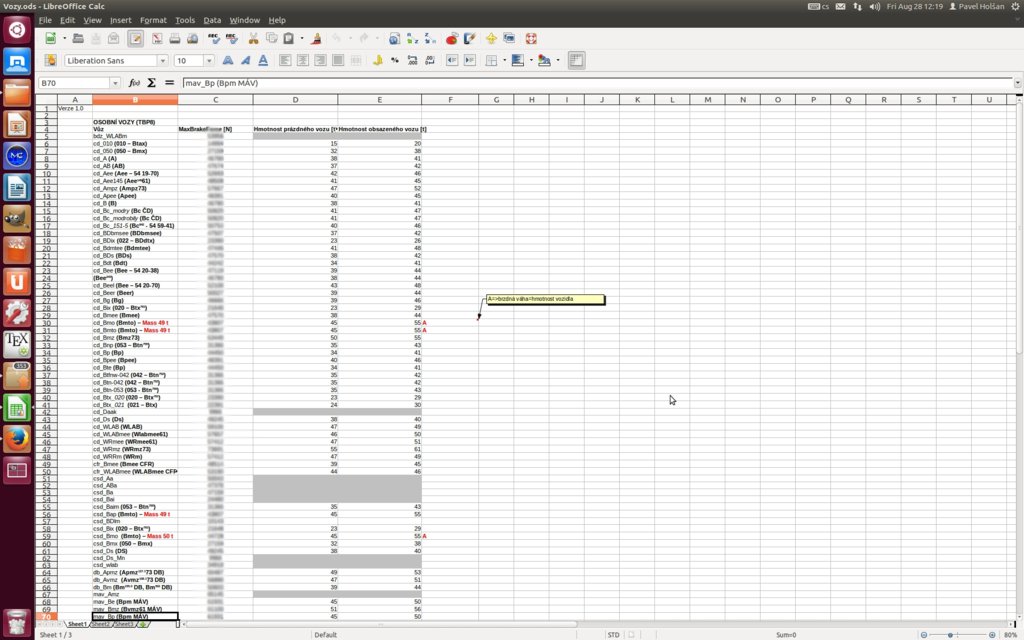The image size is (1024, 640).
Task: Toggle Edit File mode icon
Action: click(x=135, y=39)
